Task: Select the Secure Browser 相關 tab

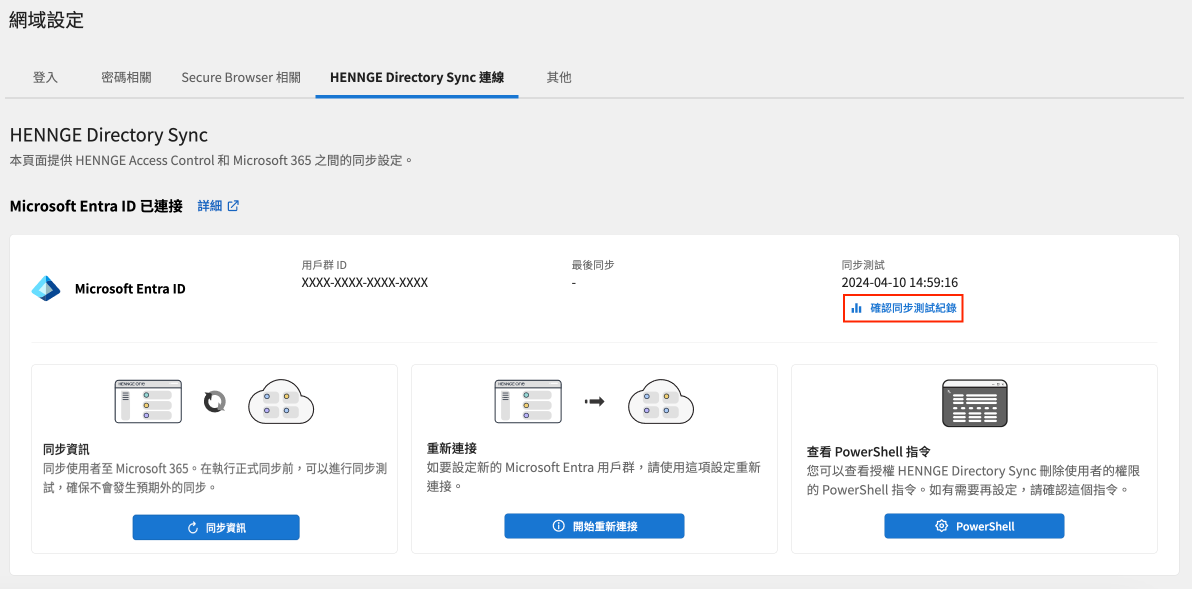Action: click(241, 78)
